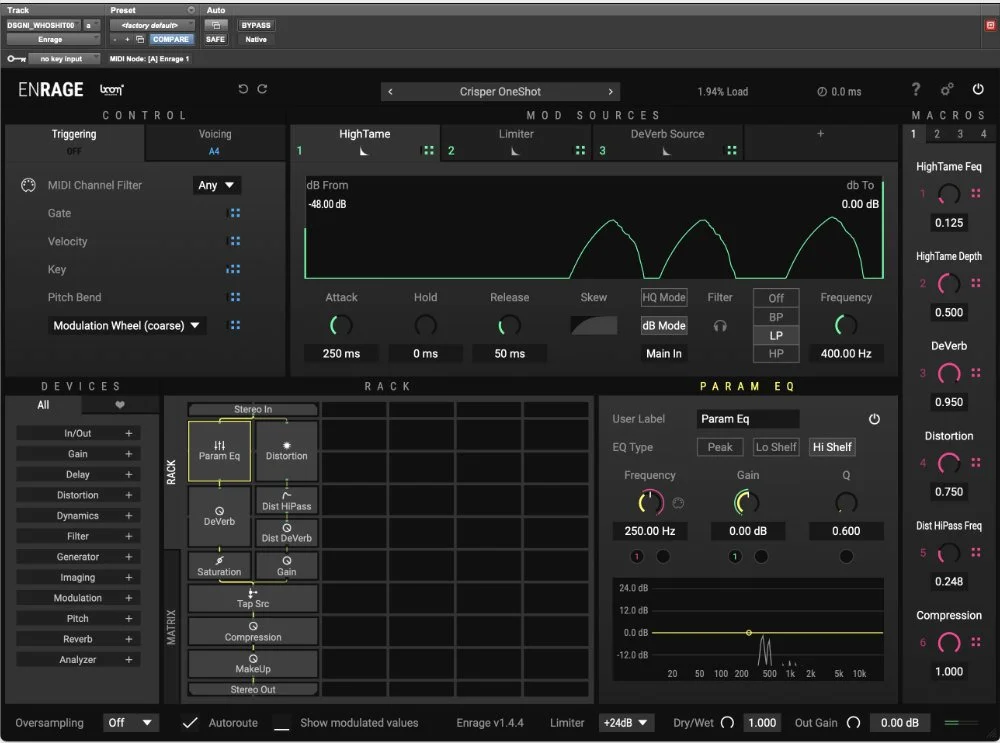This screenshot has height=743, width=1000.
Task: Click the redo arrow icon
Action: [262, 89]
